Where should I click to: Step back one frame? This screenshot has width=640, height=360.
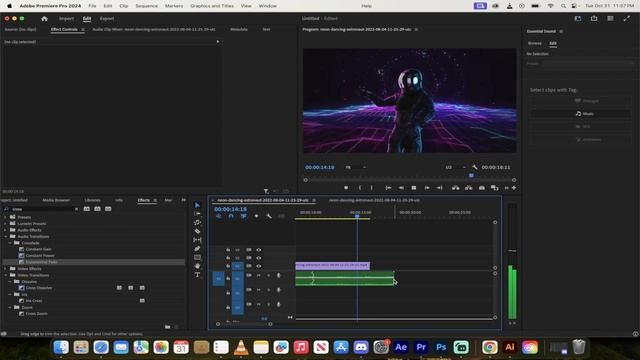[401, 188]
